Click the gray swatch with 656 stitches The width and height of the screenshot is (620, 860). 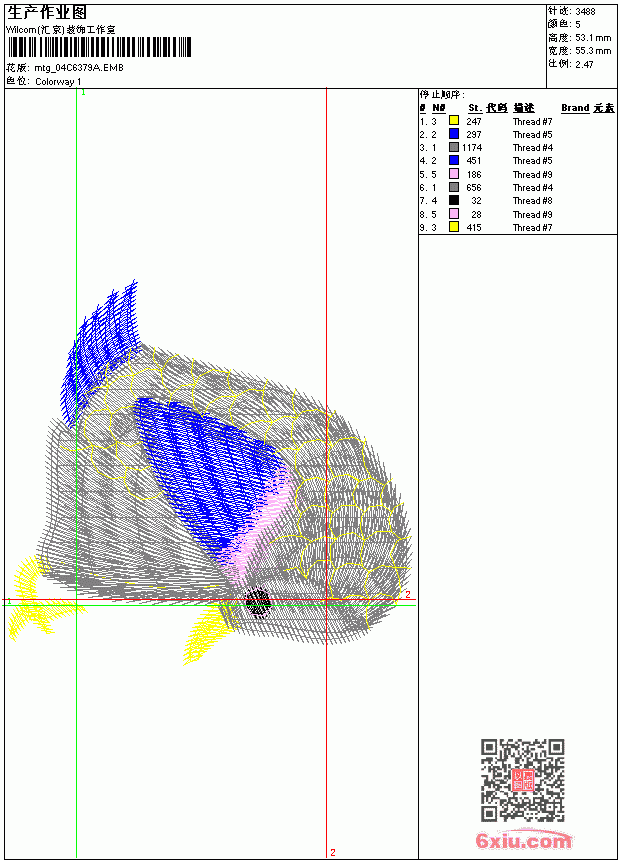[x=454, y=187]
